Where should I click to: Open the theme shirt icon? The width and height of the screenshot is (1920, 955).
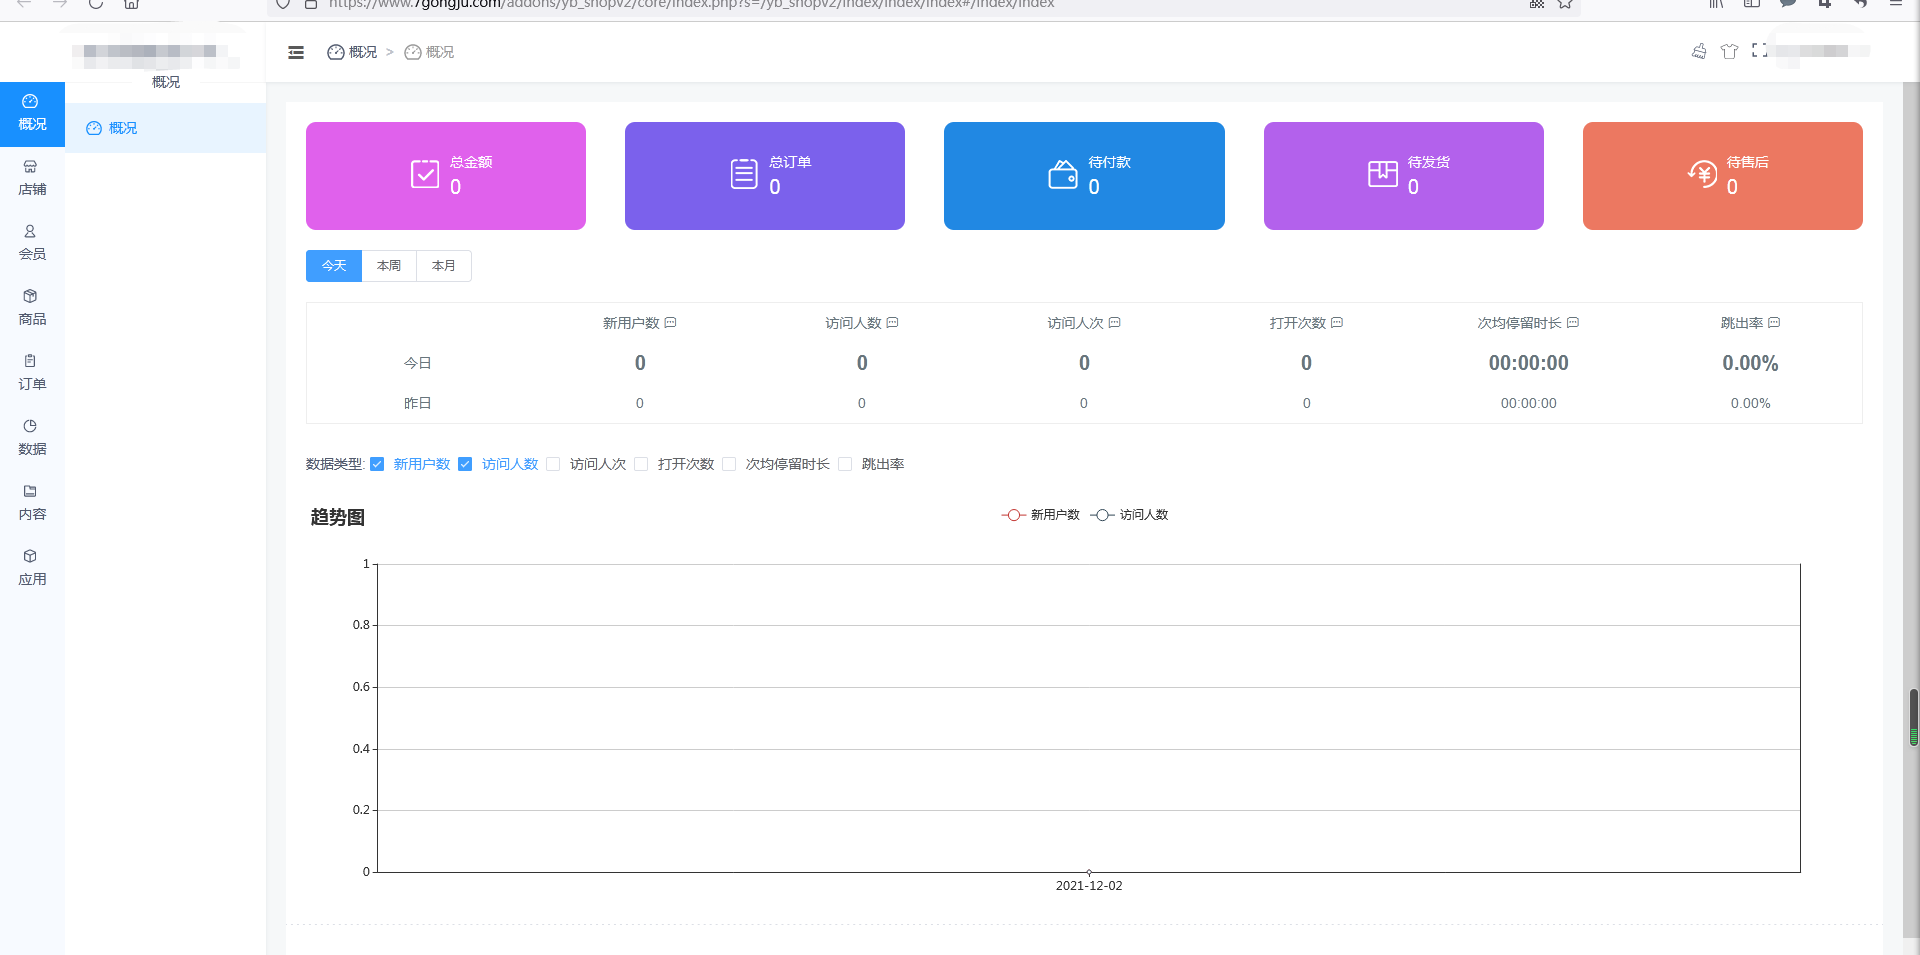pyautogui.click(x=1729, y=51)
